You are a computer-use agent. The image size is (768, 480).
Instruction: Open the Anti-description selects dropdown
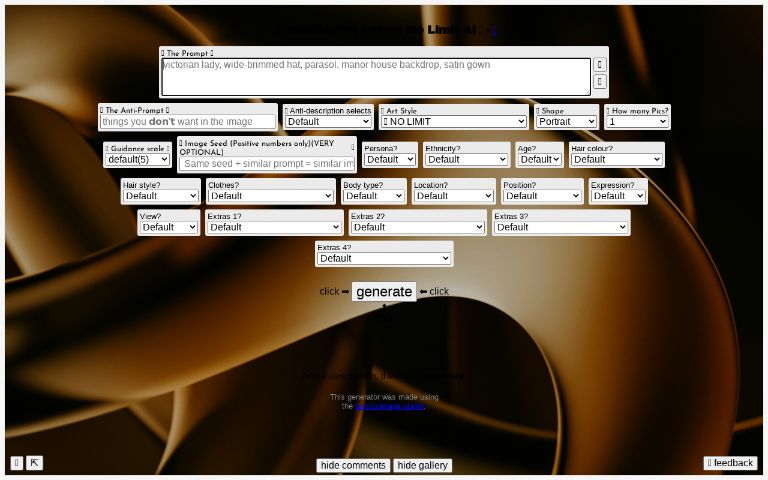(328, 121)
